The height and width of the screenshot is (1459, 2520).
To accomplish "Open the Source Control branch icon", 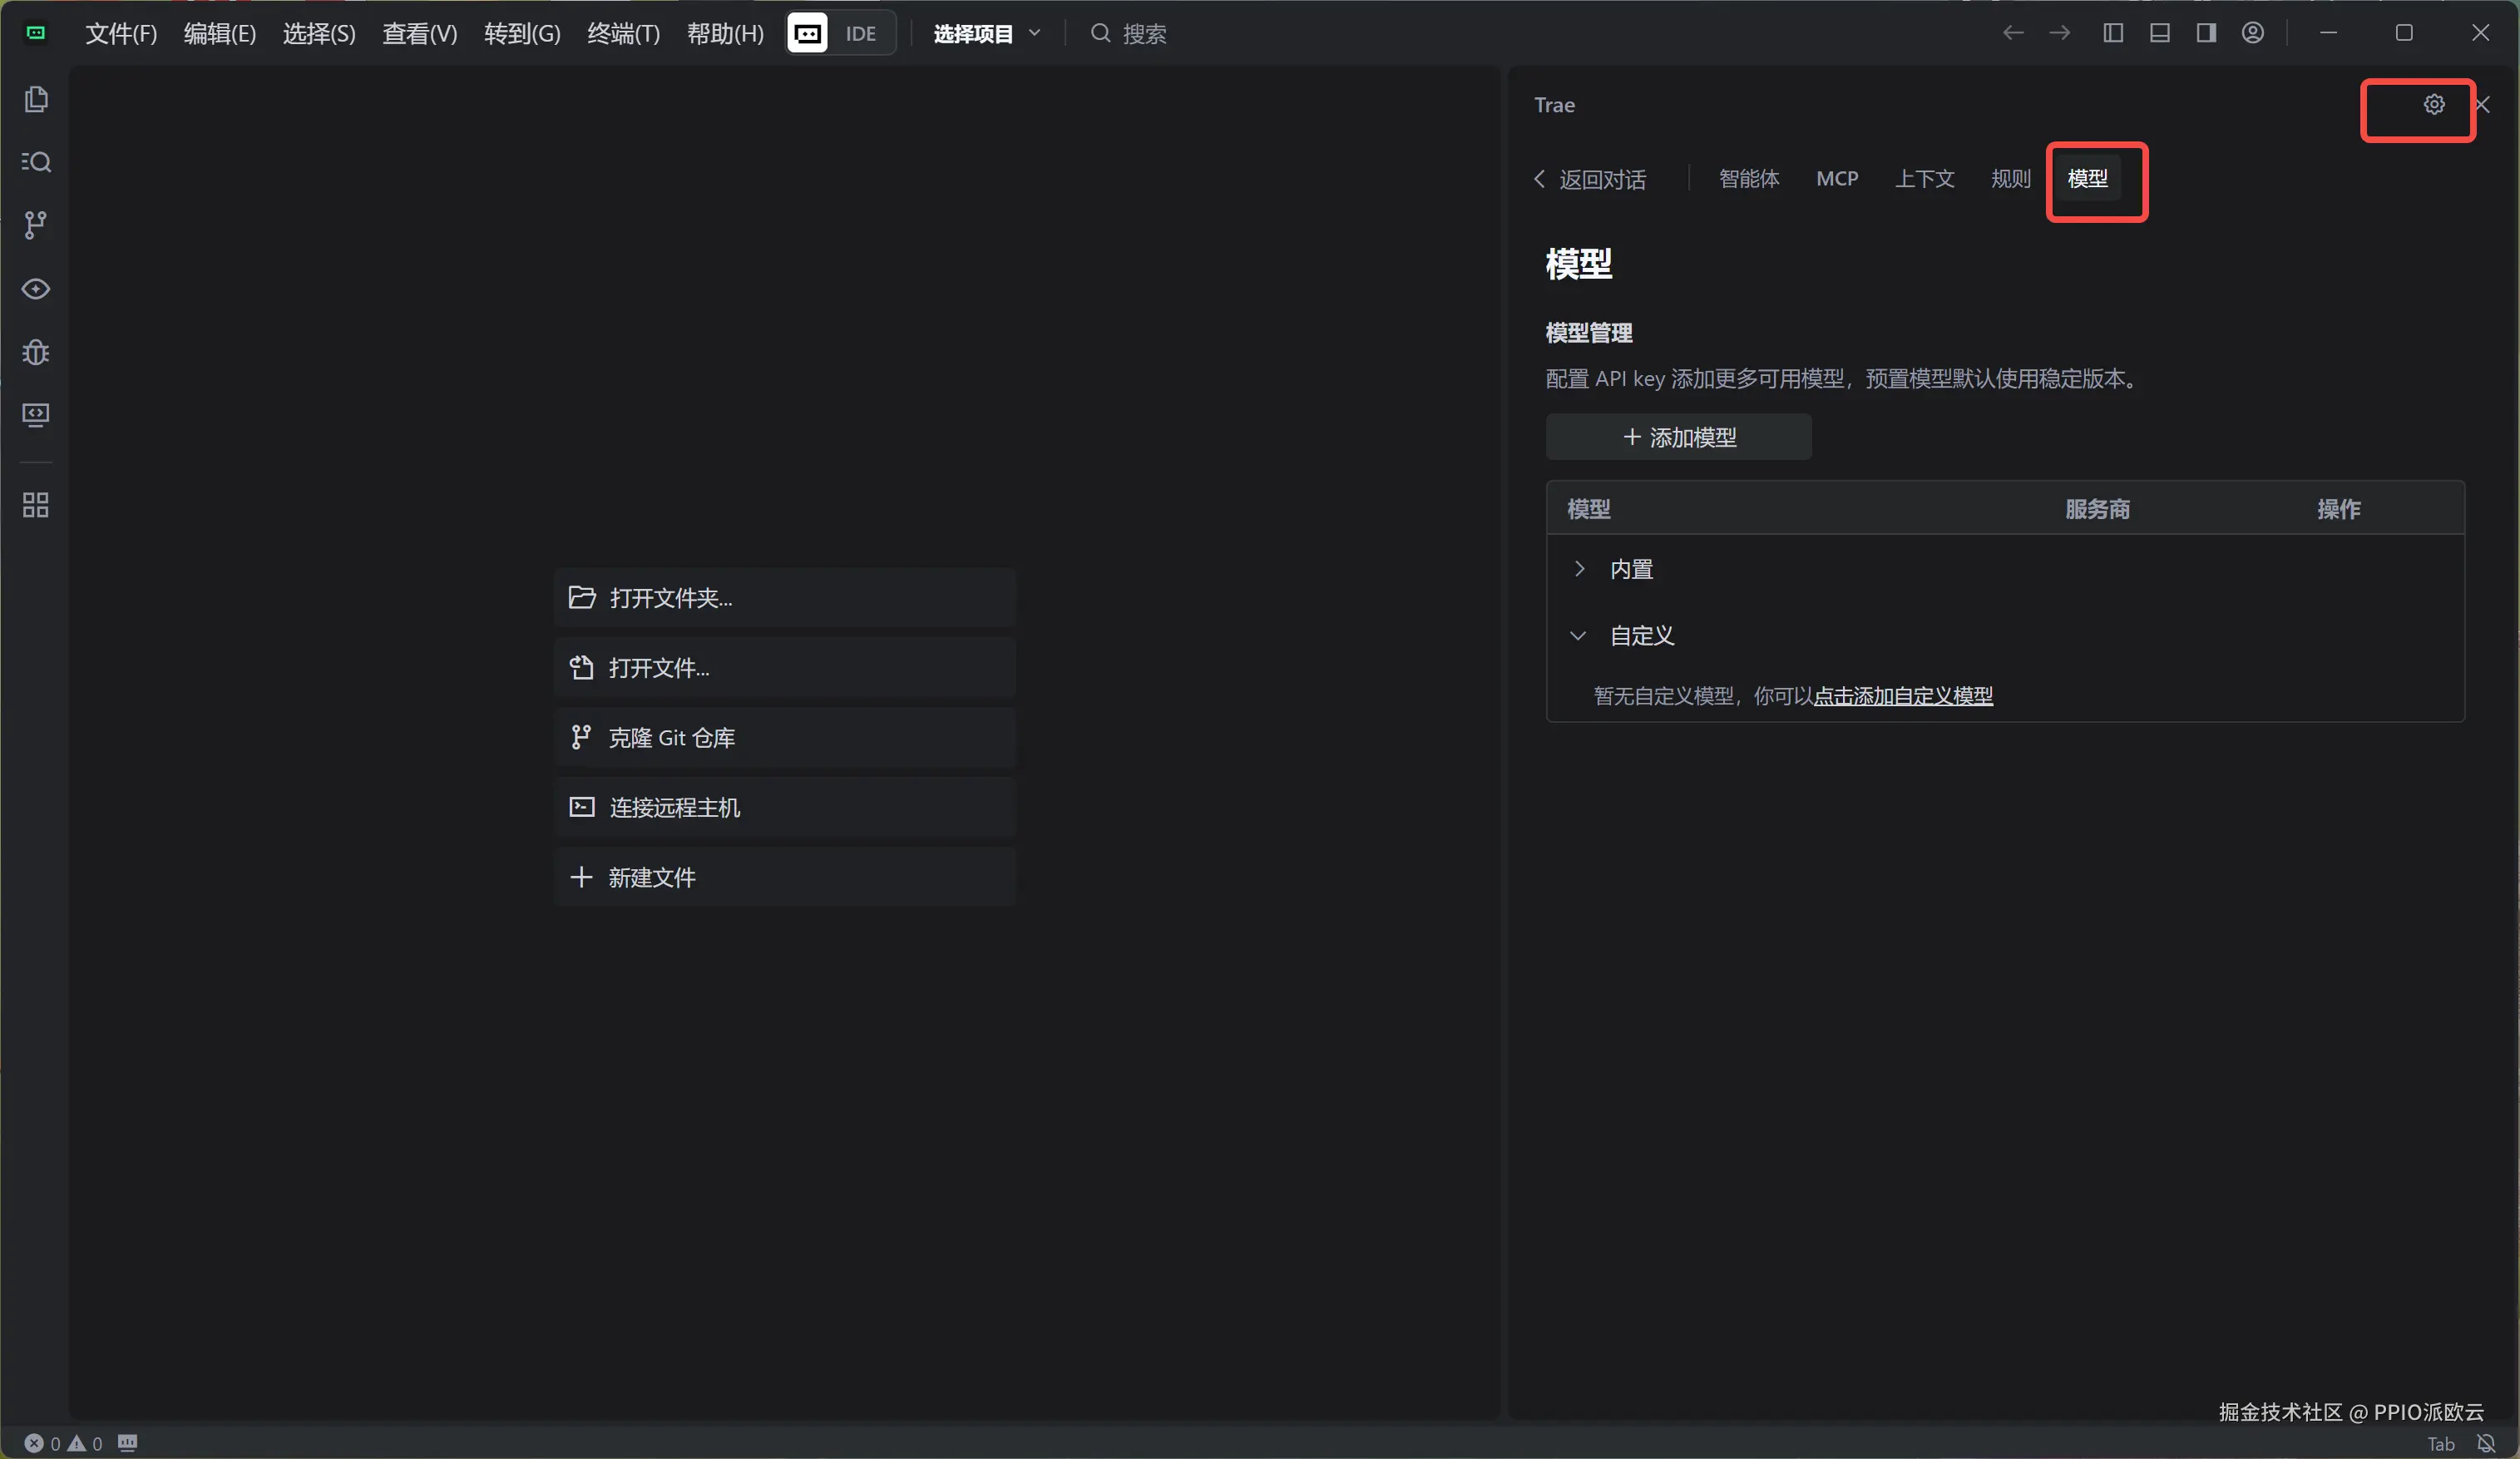I will pyautogui.click(x=36, y=225).
